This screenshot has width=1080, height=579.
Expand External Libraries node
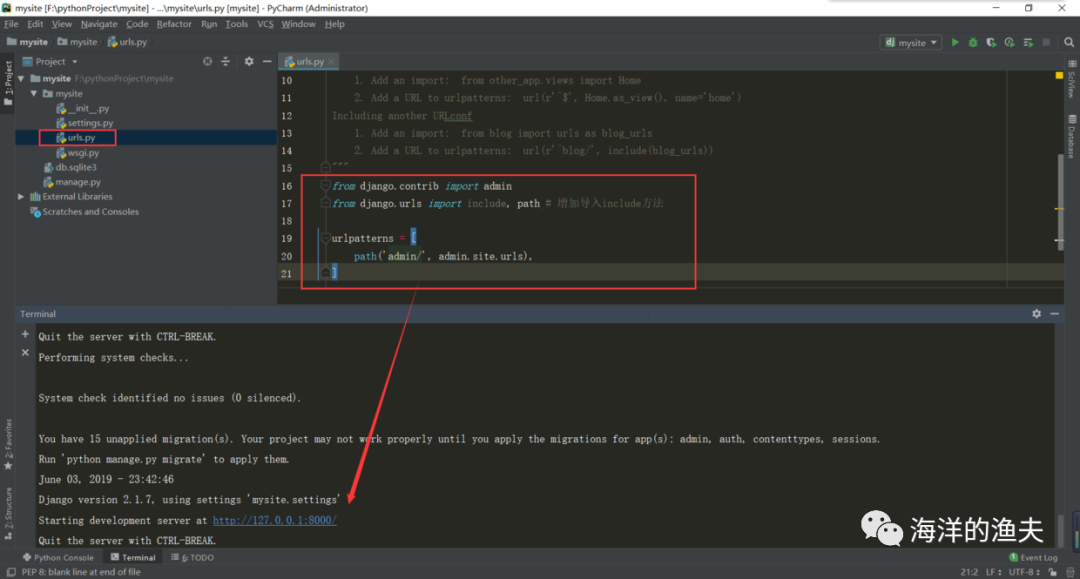click(x=21, y=197)
